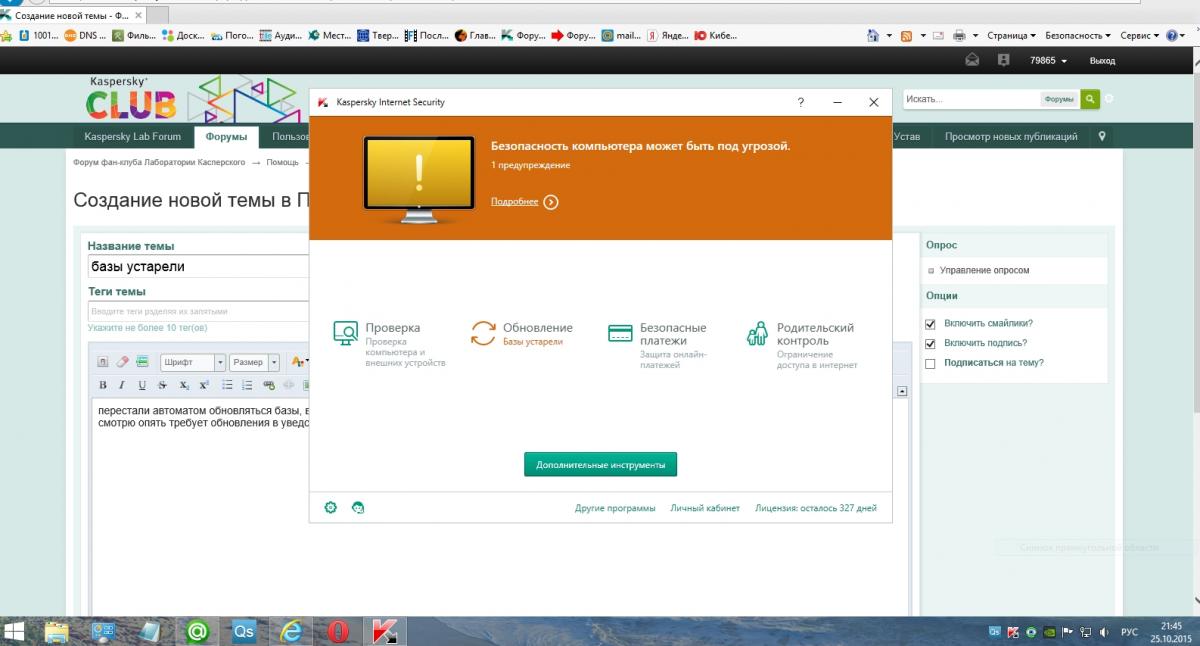Open Opera from the taskbar

pos(339,631)
